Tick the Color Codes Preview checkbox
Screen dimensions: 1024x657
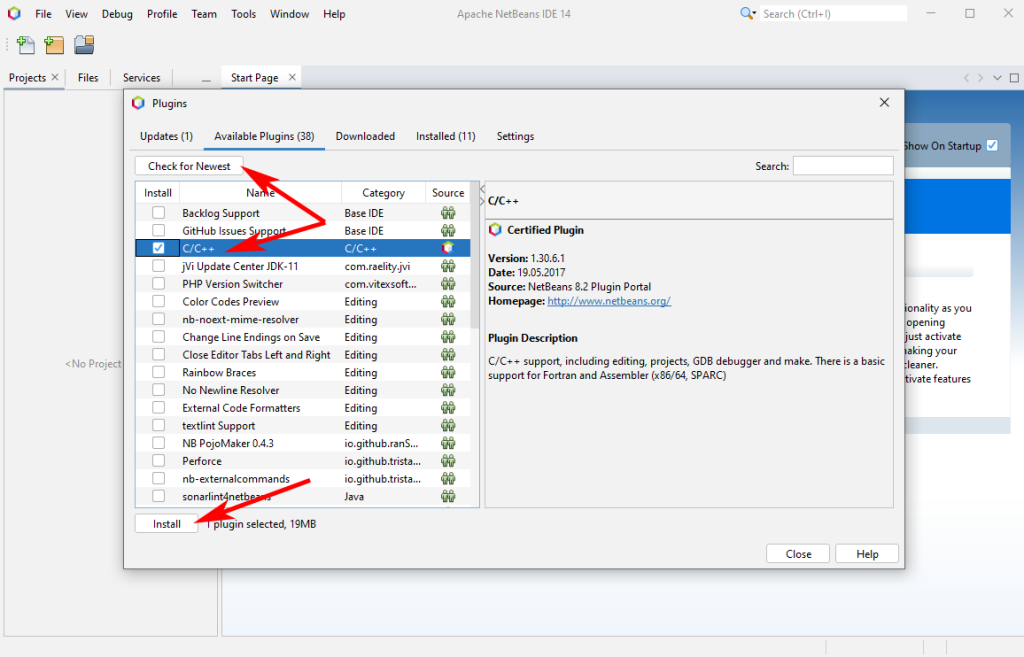(159, 301)
